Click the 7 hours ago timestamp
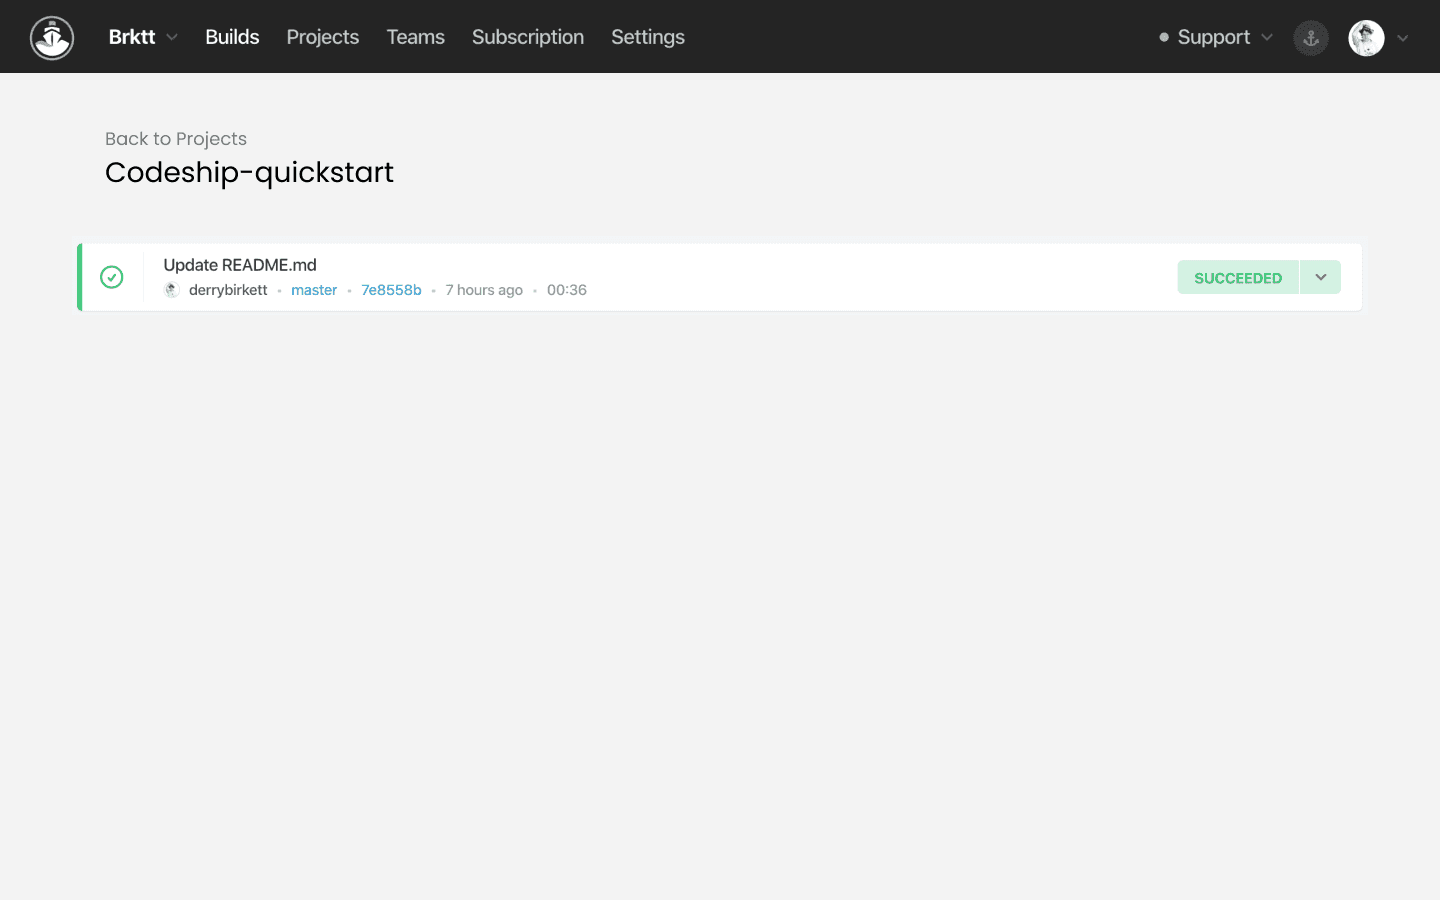Screen dimensions: 1440x900 click(x=484, y=290)
